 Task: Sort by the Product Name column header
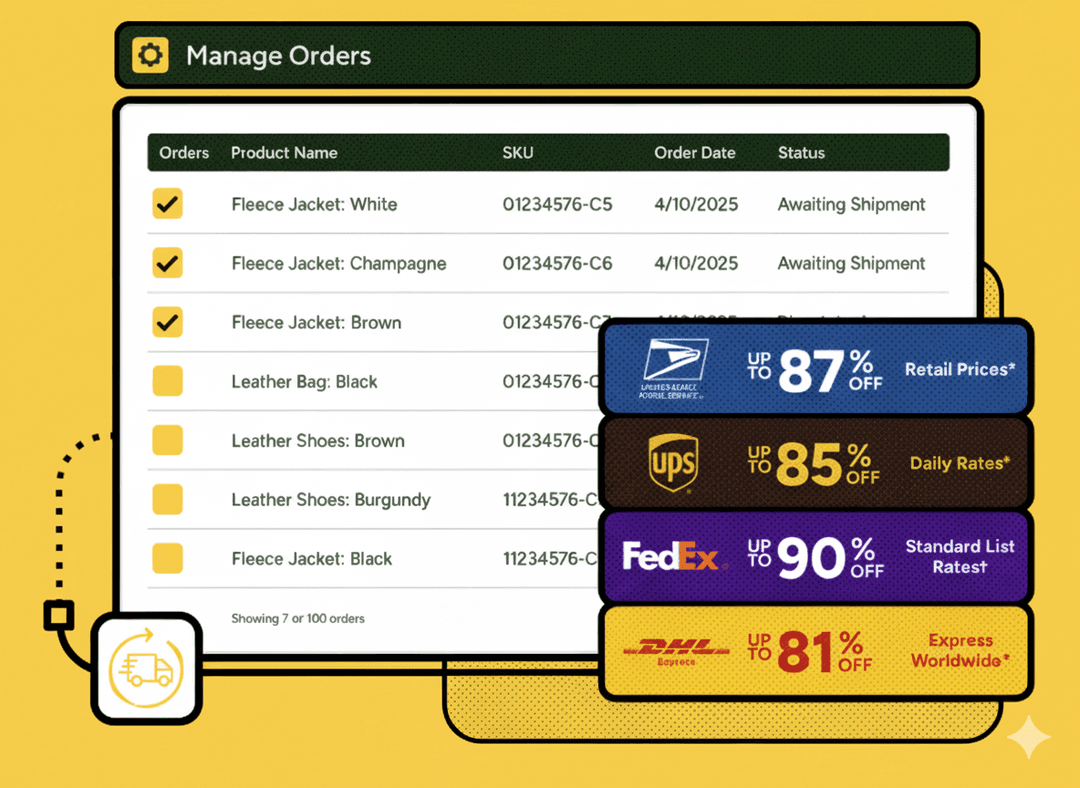(284, 153)
